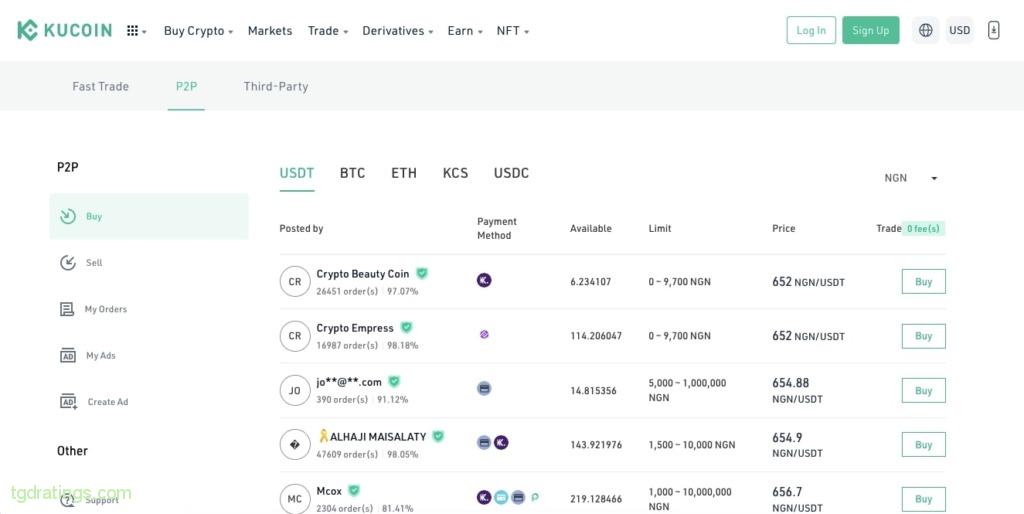
Task: Select the USDC coin tab
Action: (x=511, y=173)
